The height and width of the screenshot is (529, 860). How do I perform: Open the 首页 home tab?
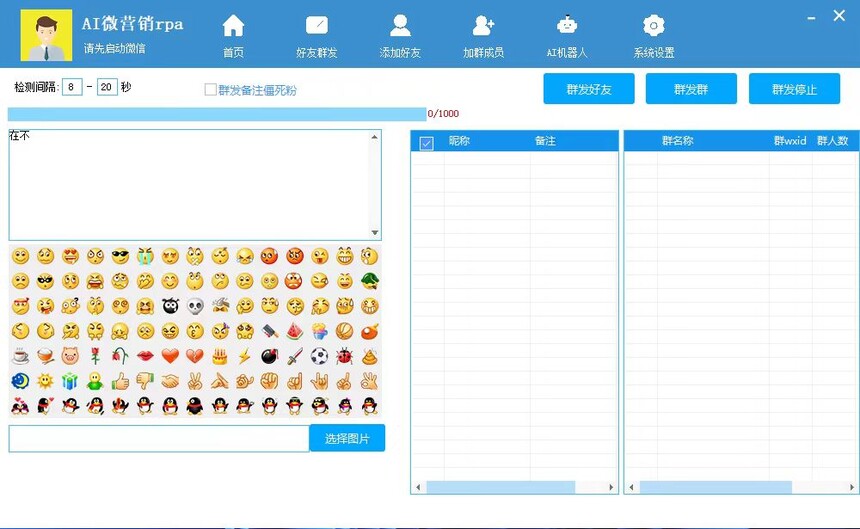(x=233, y=36)
